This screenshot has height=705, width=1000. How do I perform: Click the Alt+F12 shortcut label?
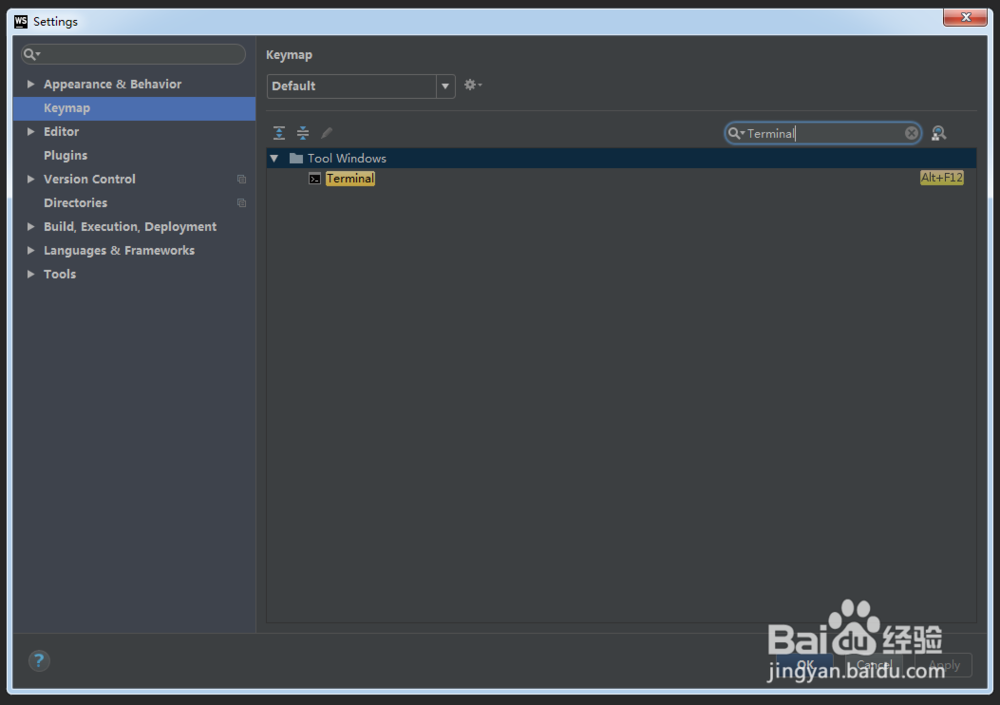[x=941, y=178]
